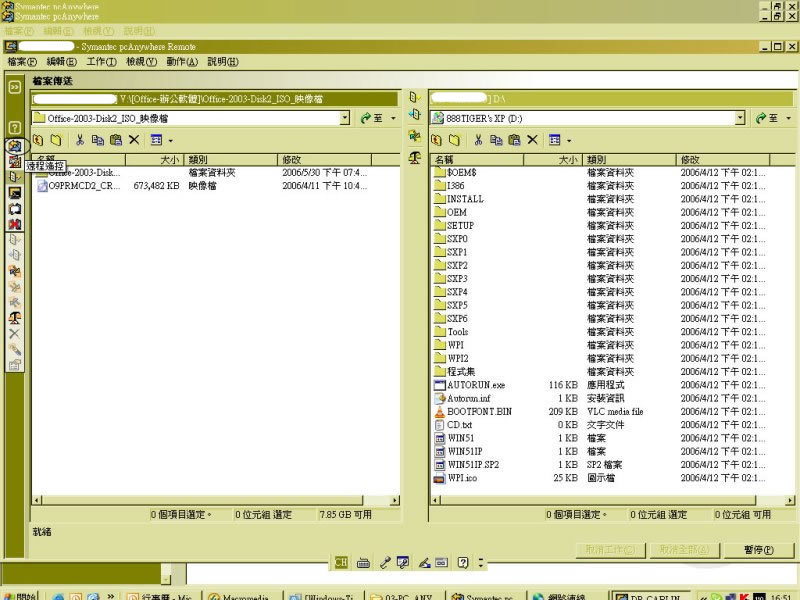This screenshot has width=800, height=600.
Task: Paste in left pane toolbar
Action: [116, 140]
